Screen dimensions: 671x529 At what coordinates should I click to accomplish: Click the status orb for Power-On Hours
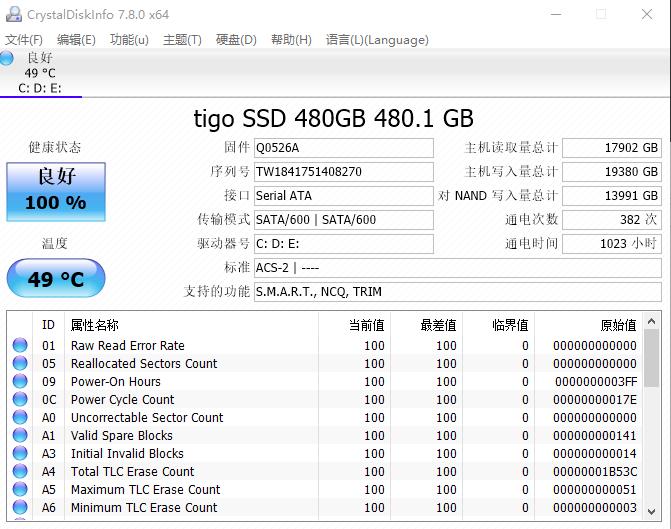pos(20,381)
